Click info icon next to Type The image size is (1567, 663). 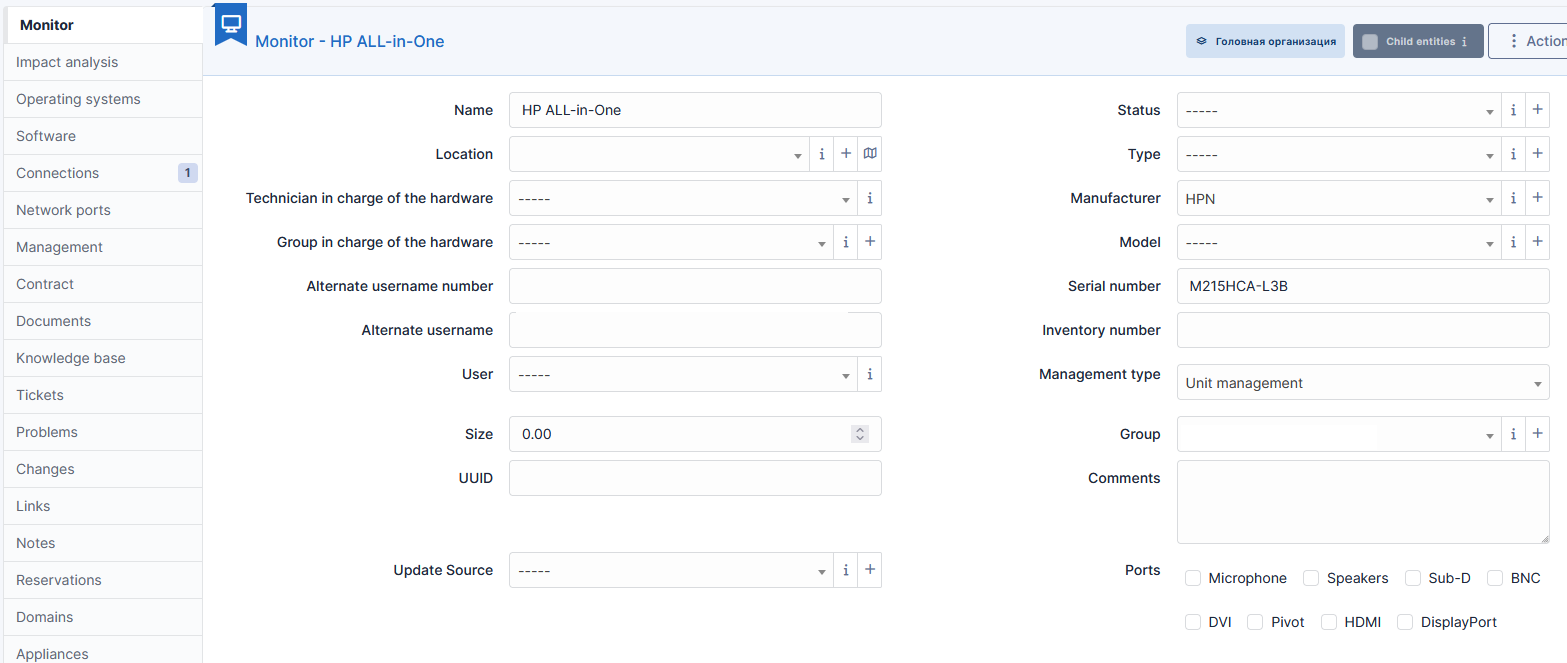click(1514, 154)
